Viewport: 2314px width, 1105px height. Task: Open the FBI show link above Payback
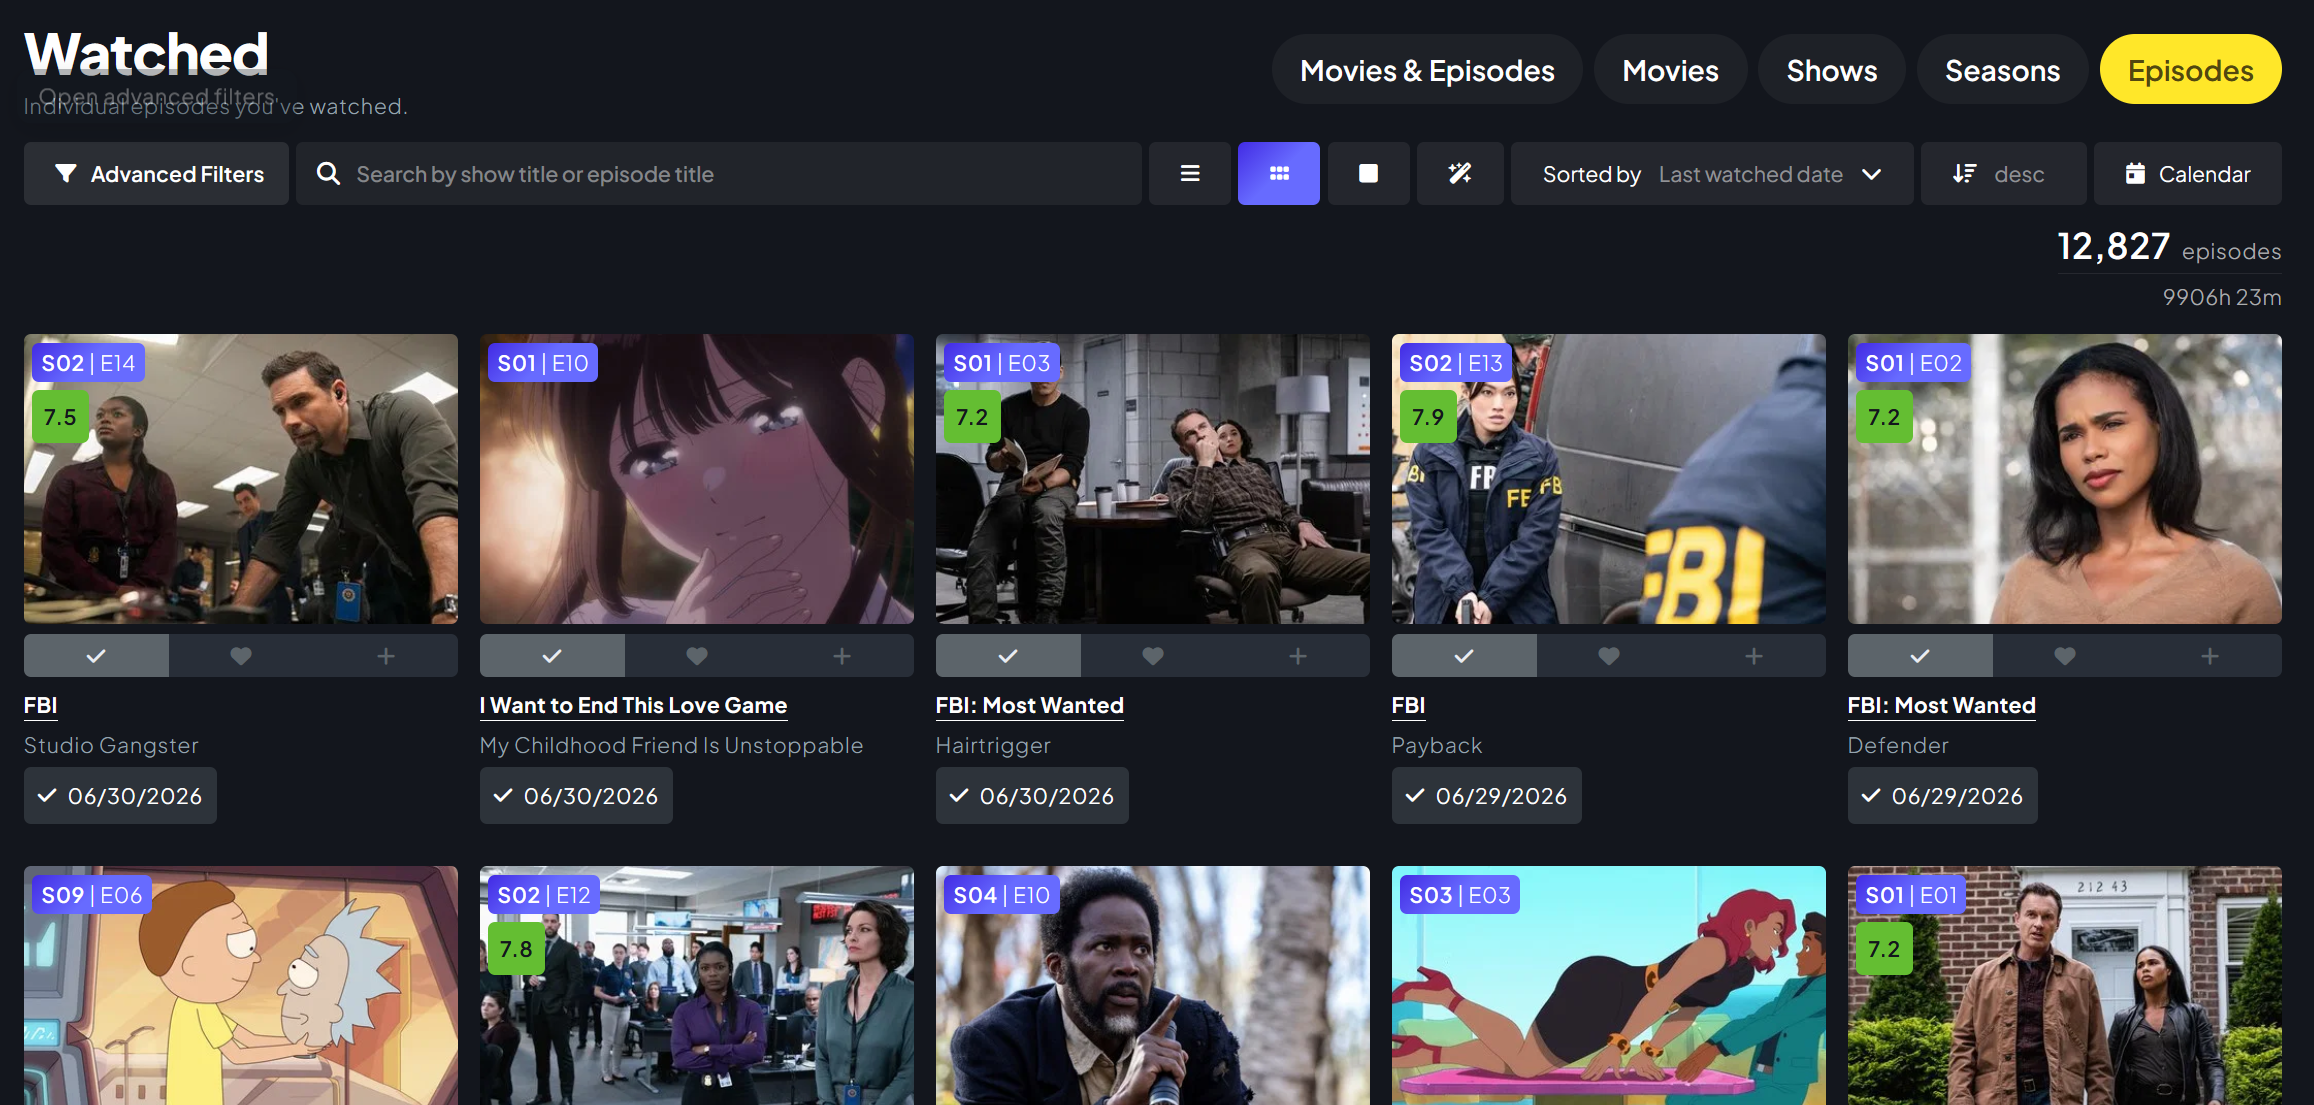pyautogui.click(x=1408, y=706)
